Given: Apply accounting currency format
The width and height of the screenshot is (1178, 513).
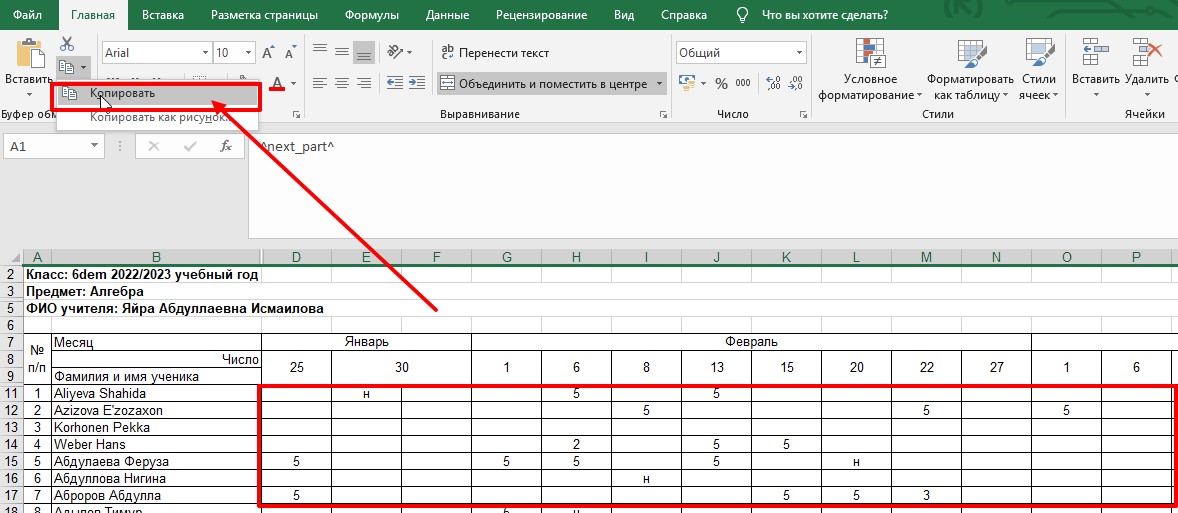Looking at the screenshot, I should pos(687,83).
